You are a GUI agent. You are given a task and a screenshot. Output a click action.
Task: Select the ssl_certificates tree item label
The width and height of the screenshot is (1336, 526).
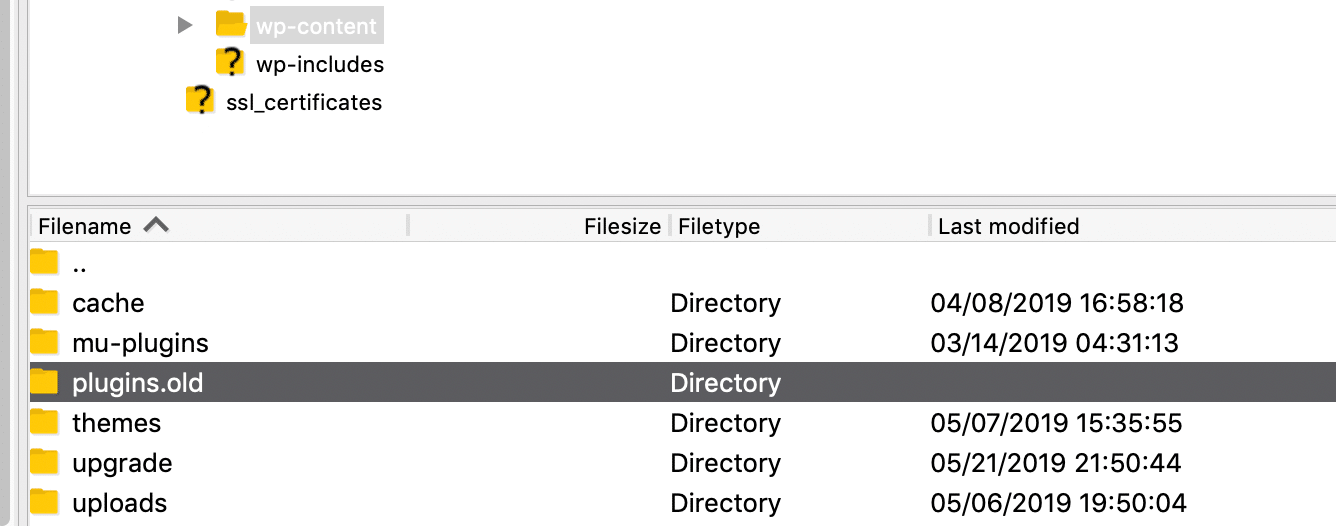point(304,102)
